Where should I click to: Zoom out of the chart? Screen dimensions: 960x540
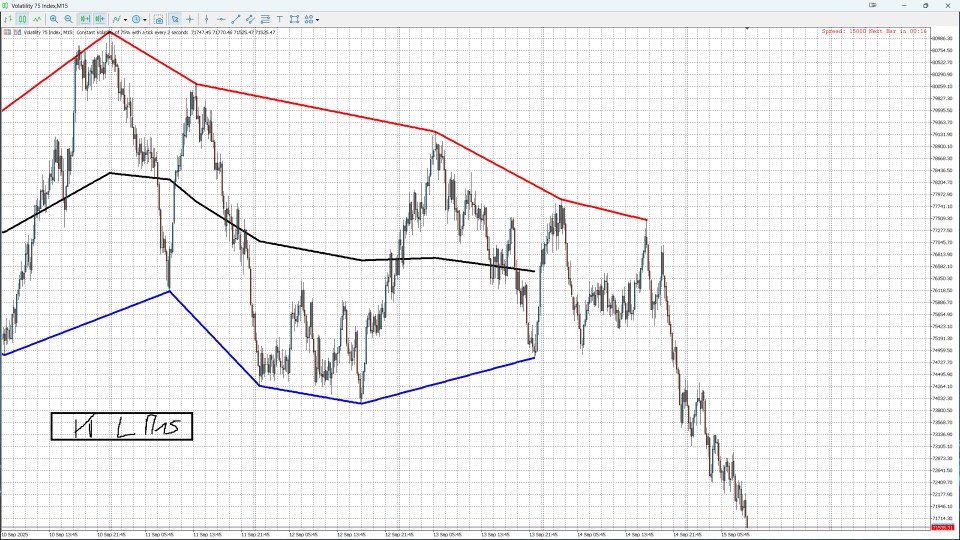pos(69,20)
